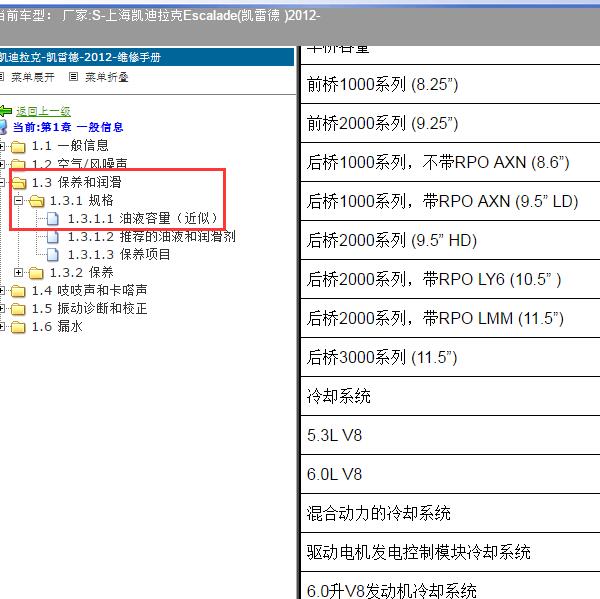The height and width of the screenshot is (599, 600).
Task: Click the folder icon of 1.3.2 保养
Action: click(x=36, y=273)
